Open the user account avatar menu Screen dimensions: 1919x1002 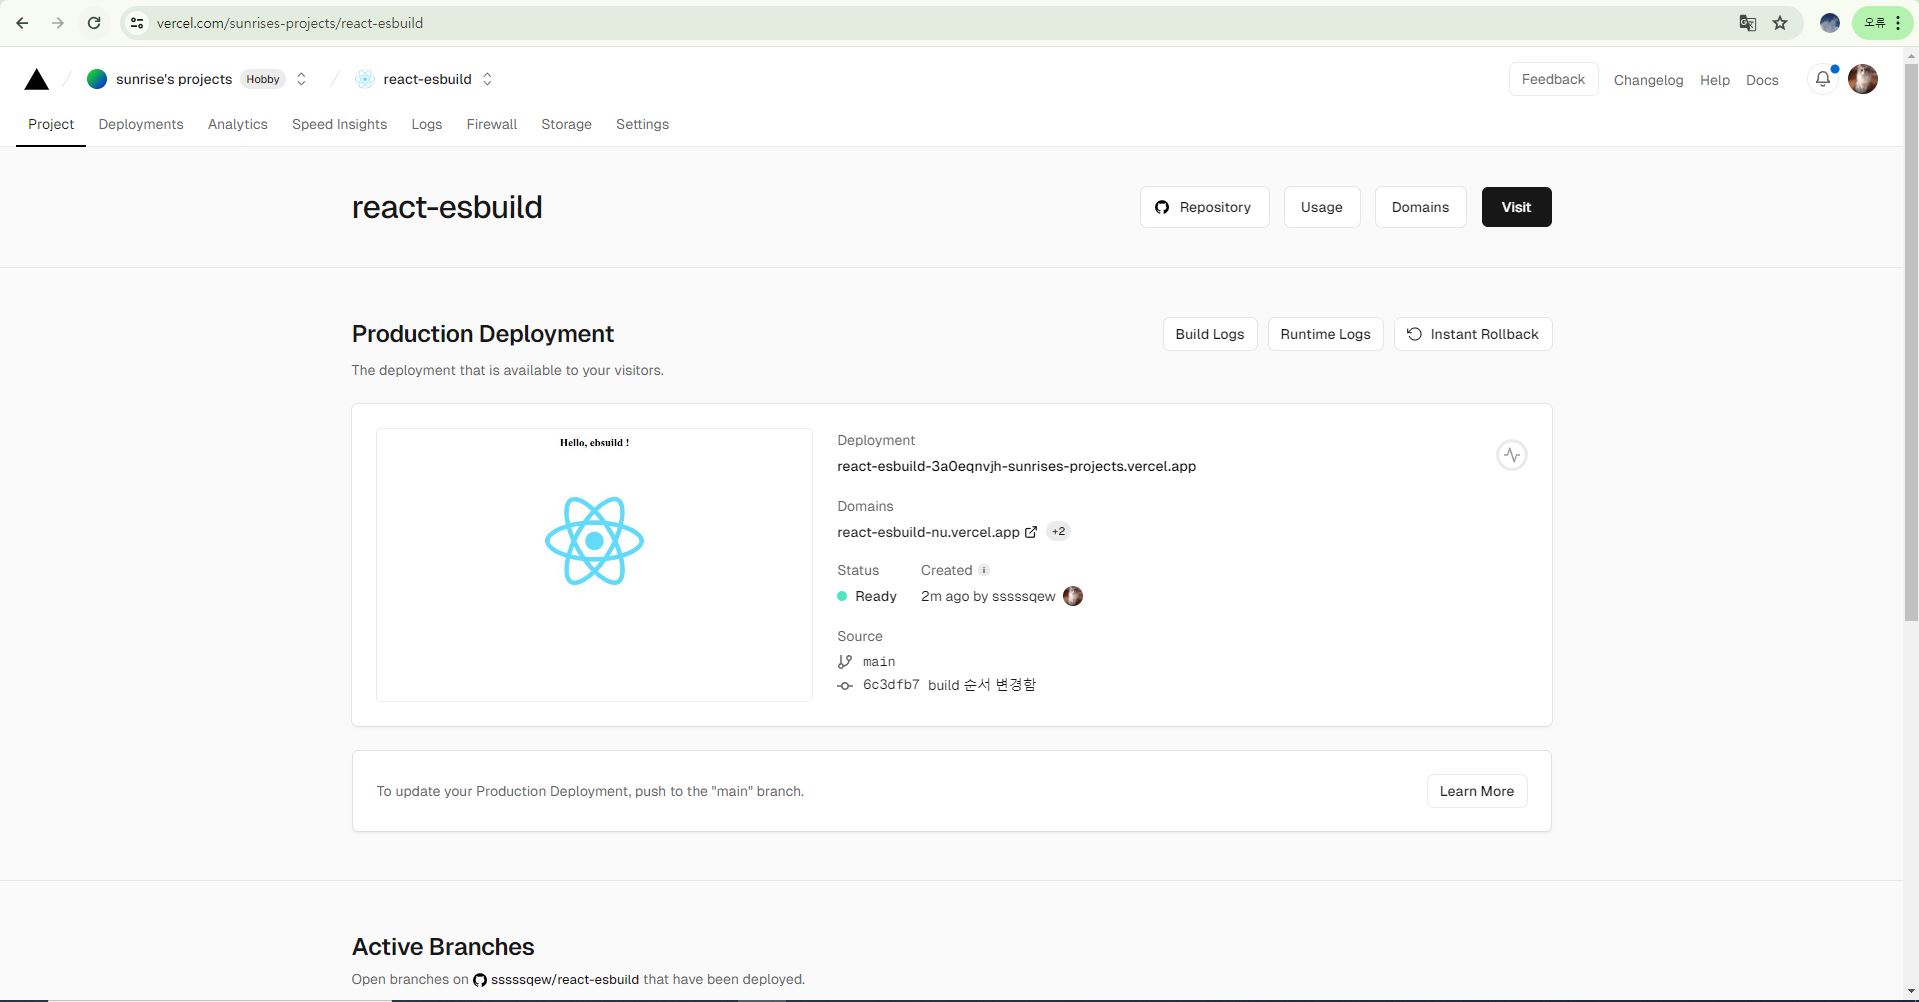tap(1862, 79)
